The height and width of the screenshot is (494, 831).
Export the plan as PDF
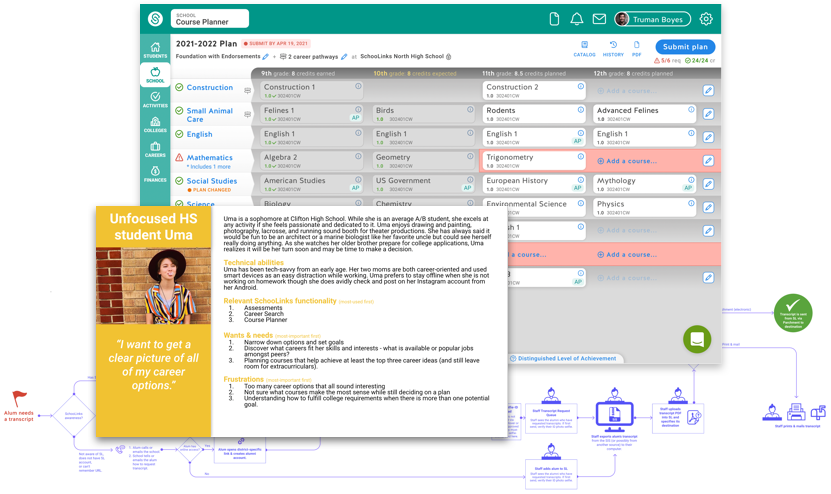tap(636, 49)
